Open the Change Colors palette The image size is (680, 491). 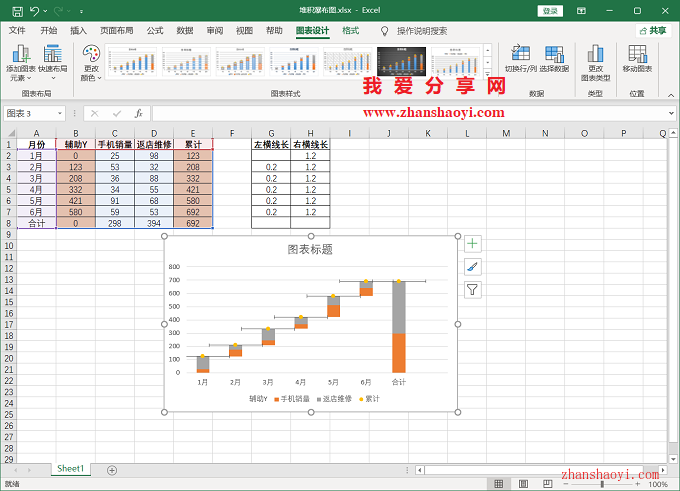[x=91, y=63]
